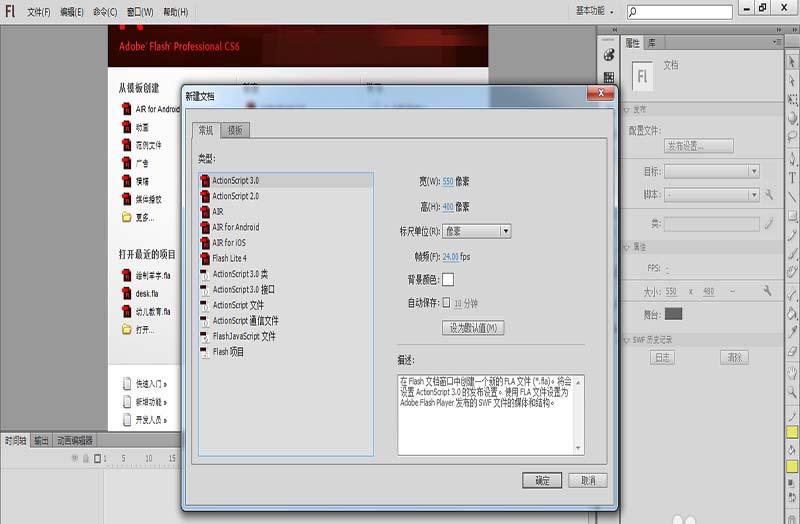The image size is (800, 524).
Task: Click the ActionScript 3.0 document type icon
Action: tap(205, 181)
